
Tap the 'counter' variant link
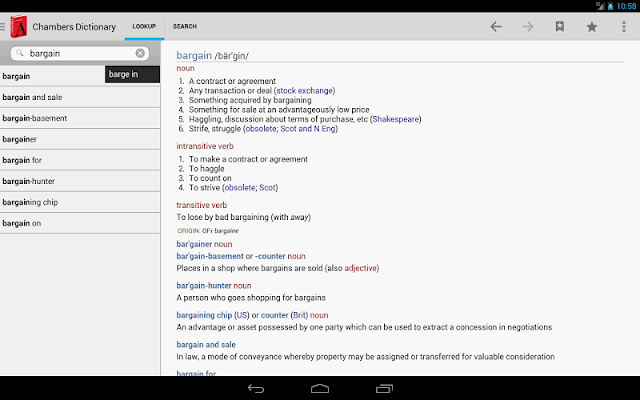tap(274, 315)
